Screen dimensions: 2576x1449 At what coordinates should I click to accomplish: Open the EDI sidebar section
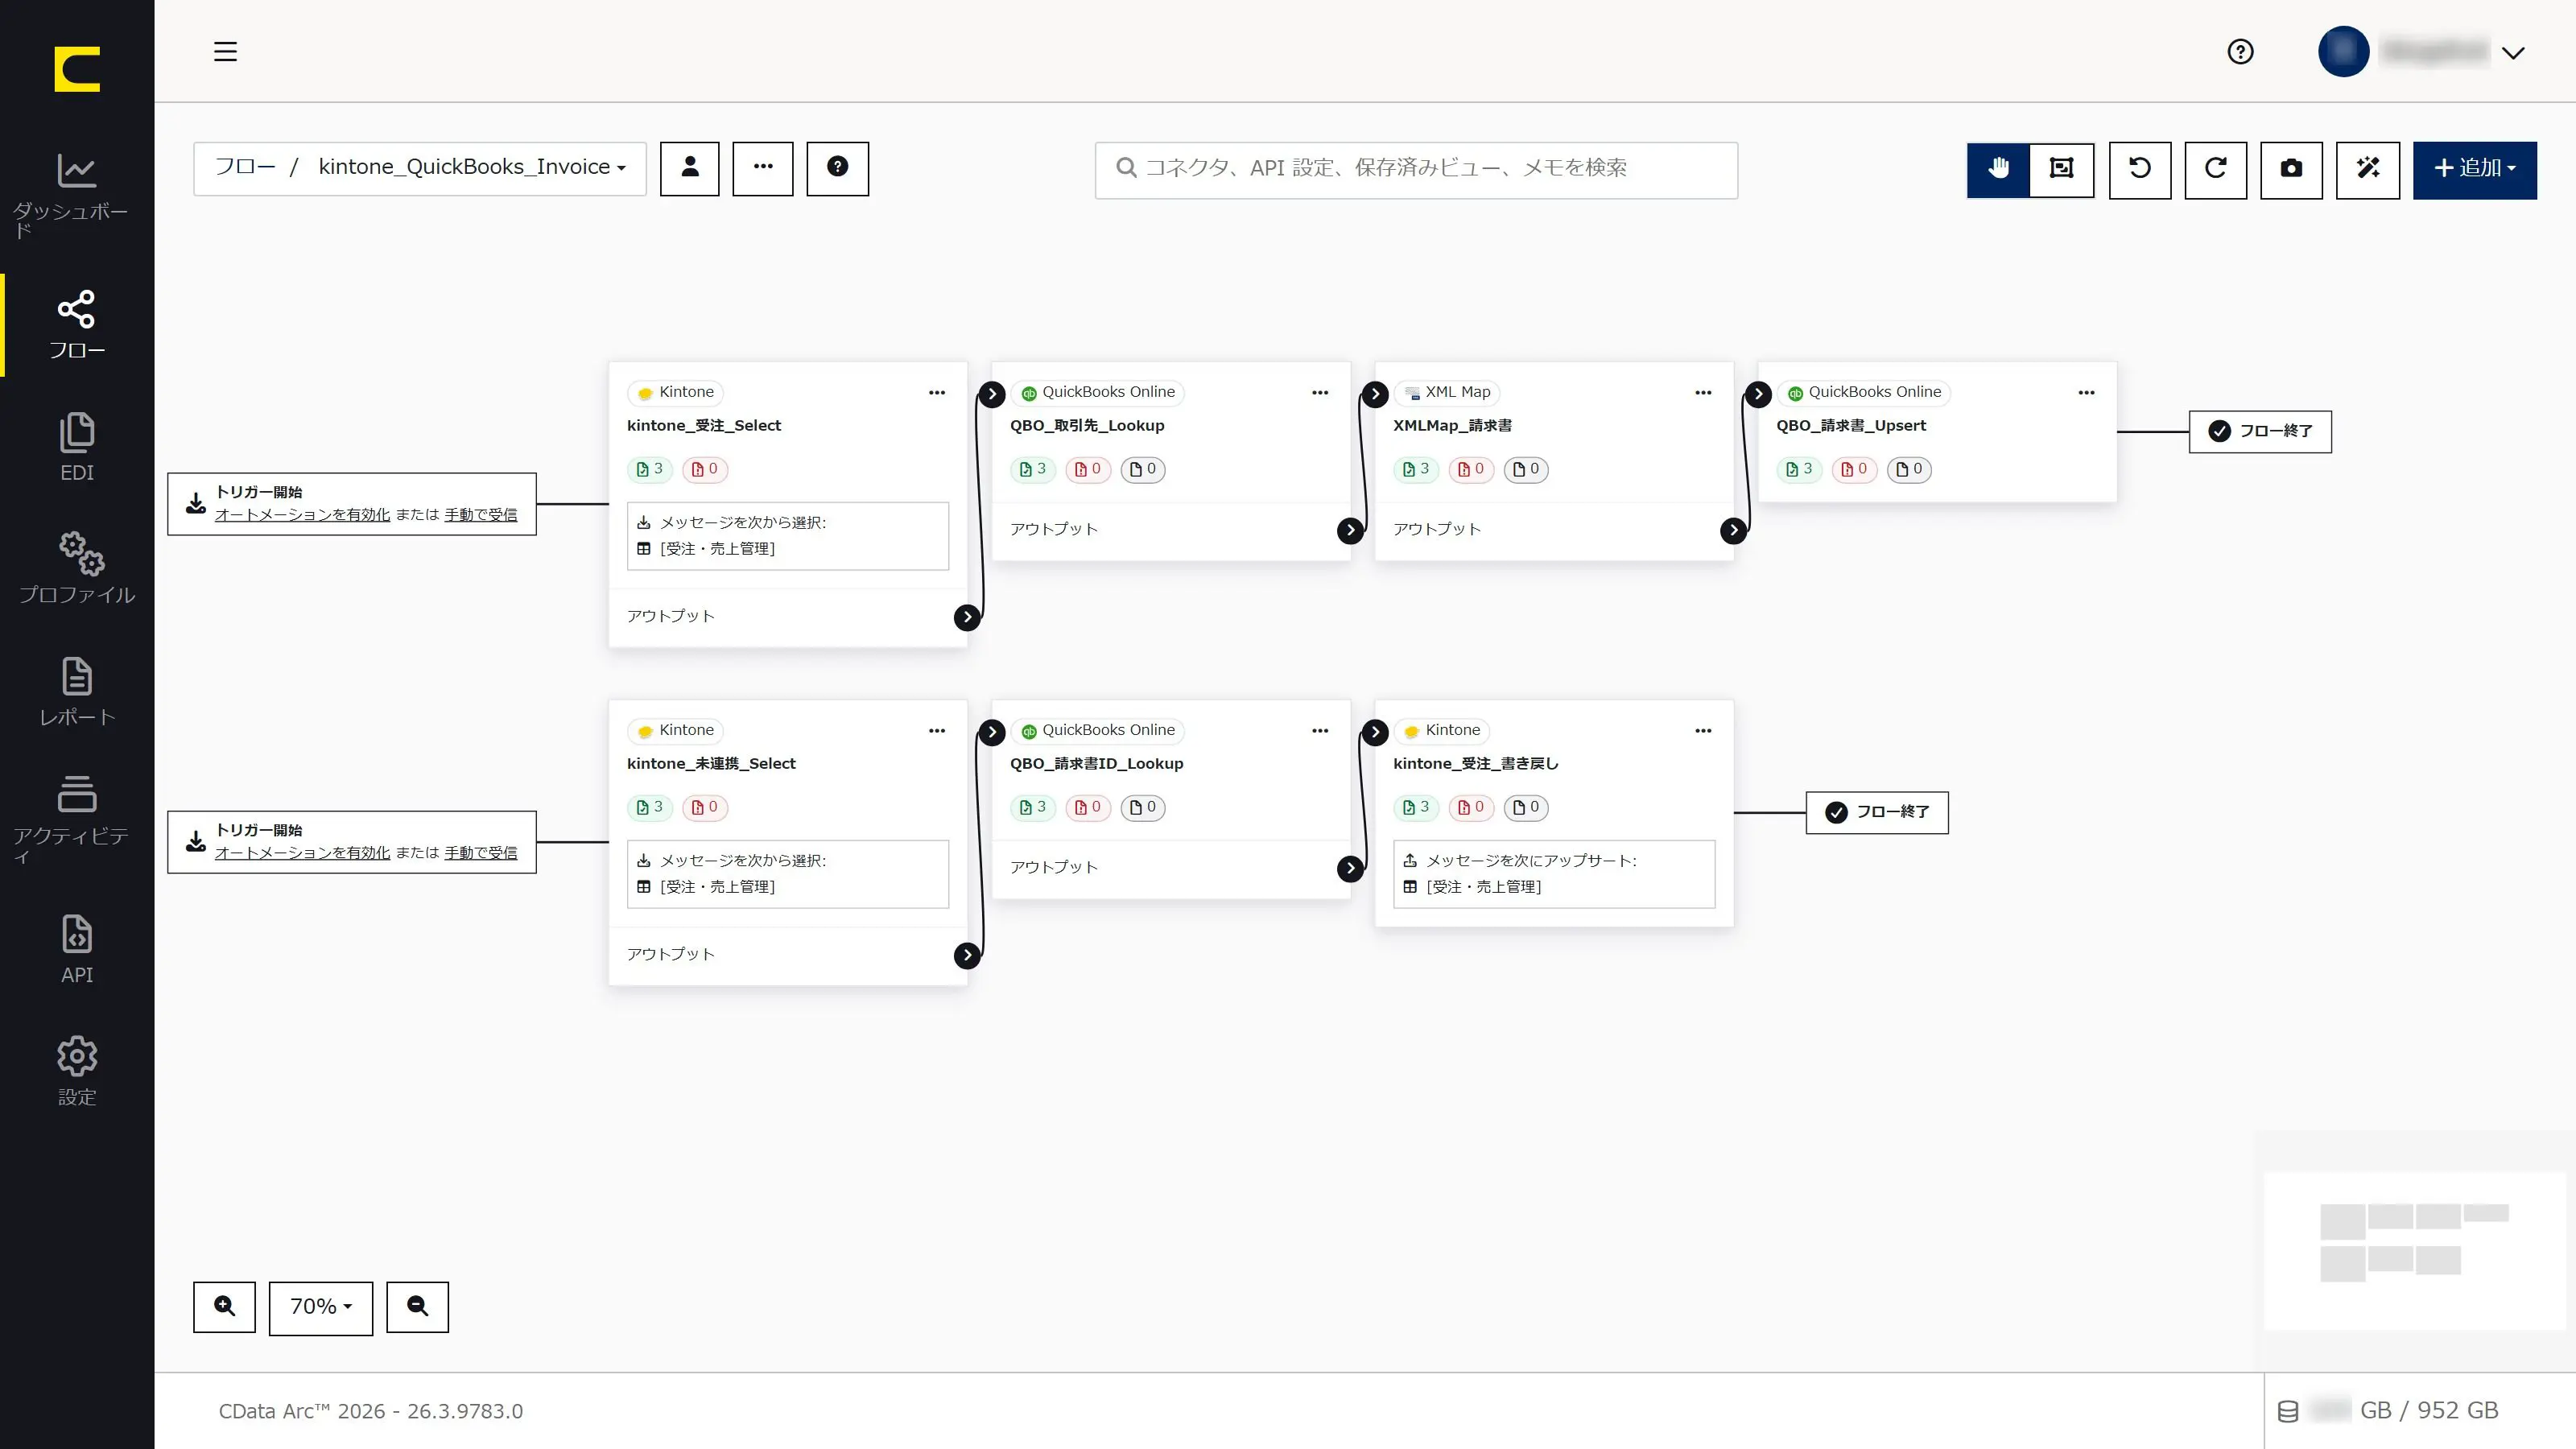click(x=77, y=447)
